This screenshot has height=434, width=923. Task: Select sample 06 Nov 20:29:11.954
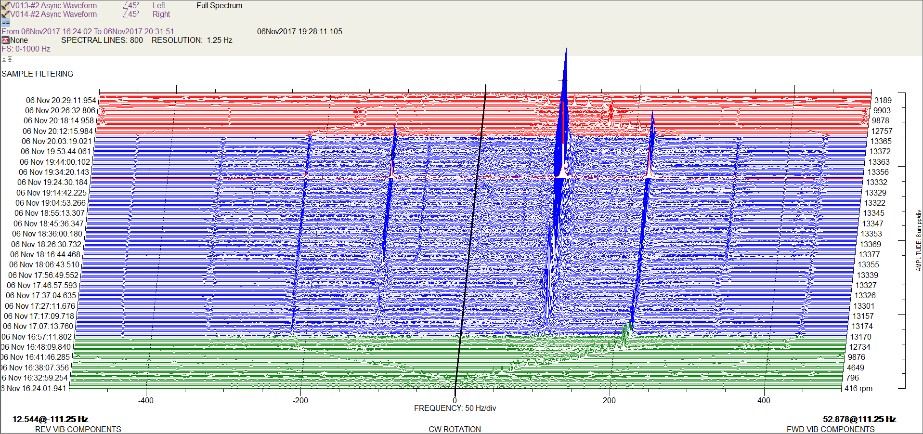coord(61,100)
